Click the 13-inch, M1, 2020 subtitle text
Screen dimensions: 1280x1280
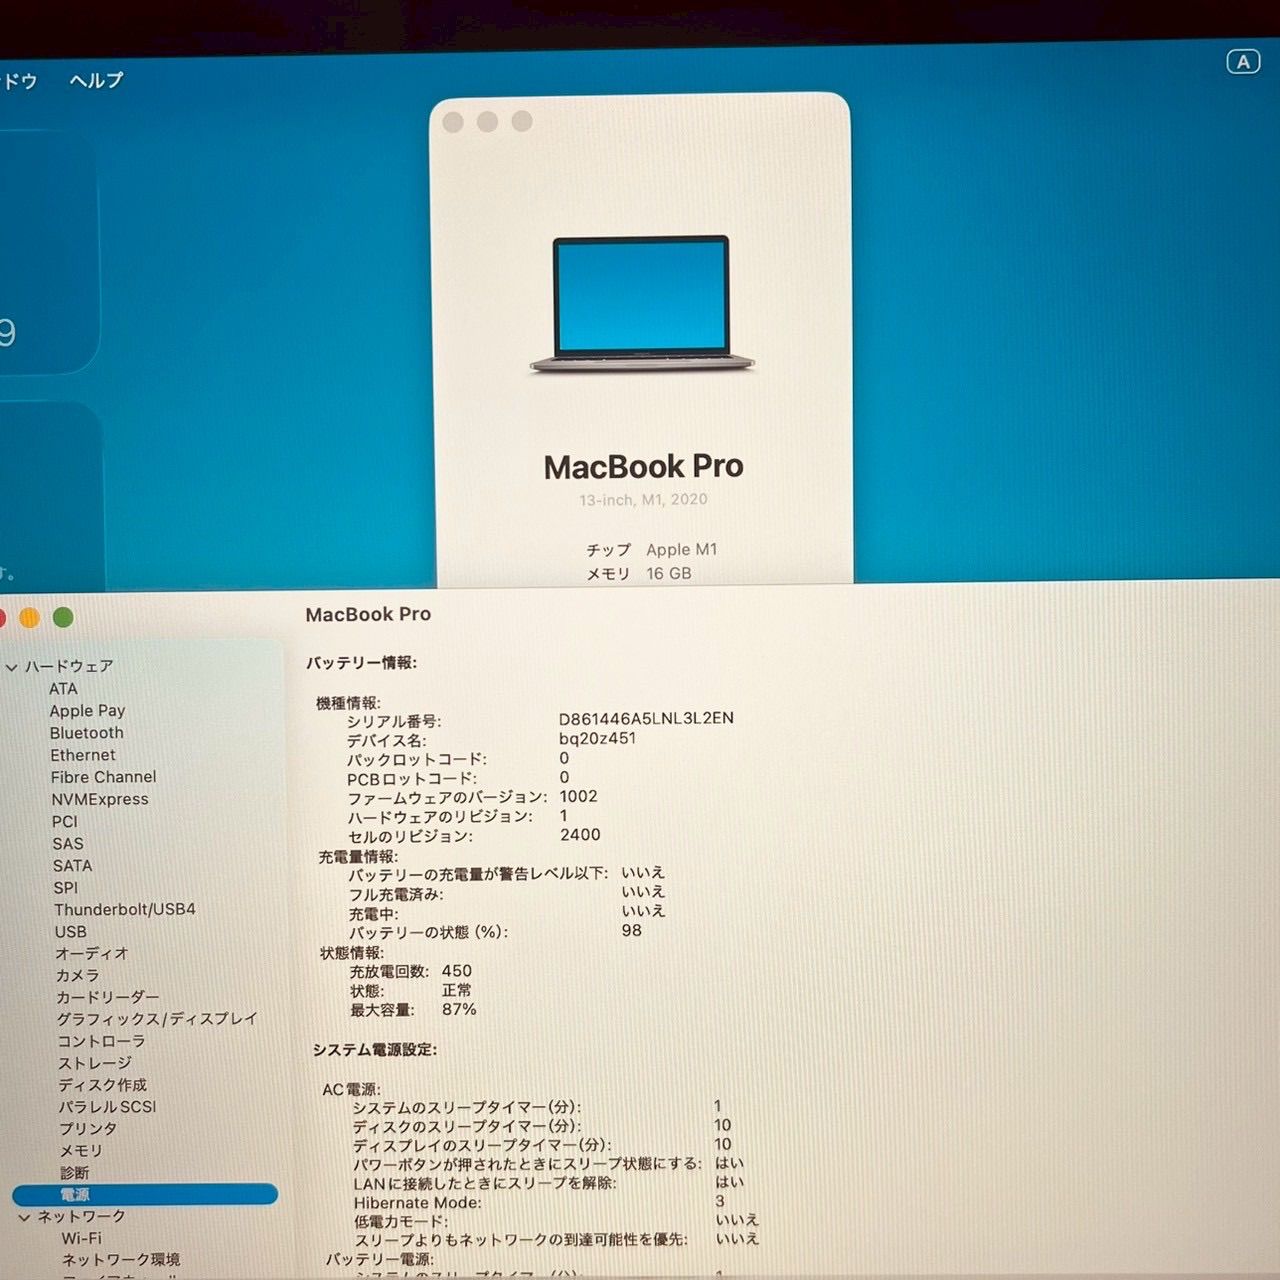(643, 499)
